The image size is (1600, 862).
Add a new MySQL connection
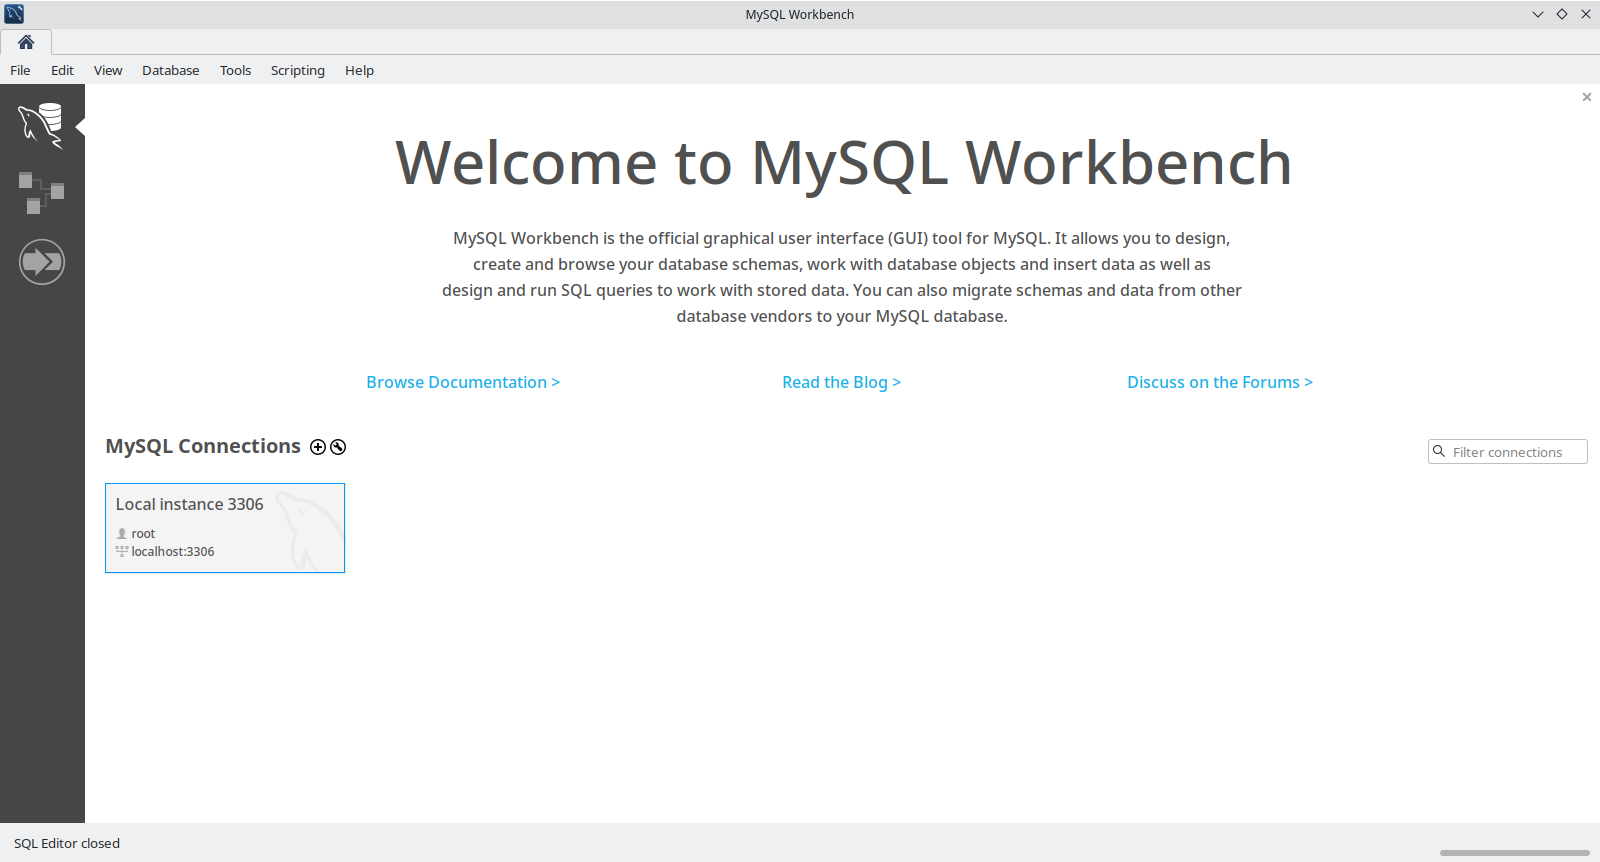click(318, 447)
